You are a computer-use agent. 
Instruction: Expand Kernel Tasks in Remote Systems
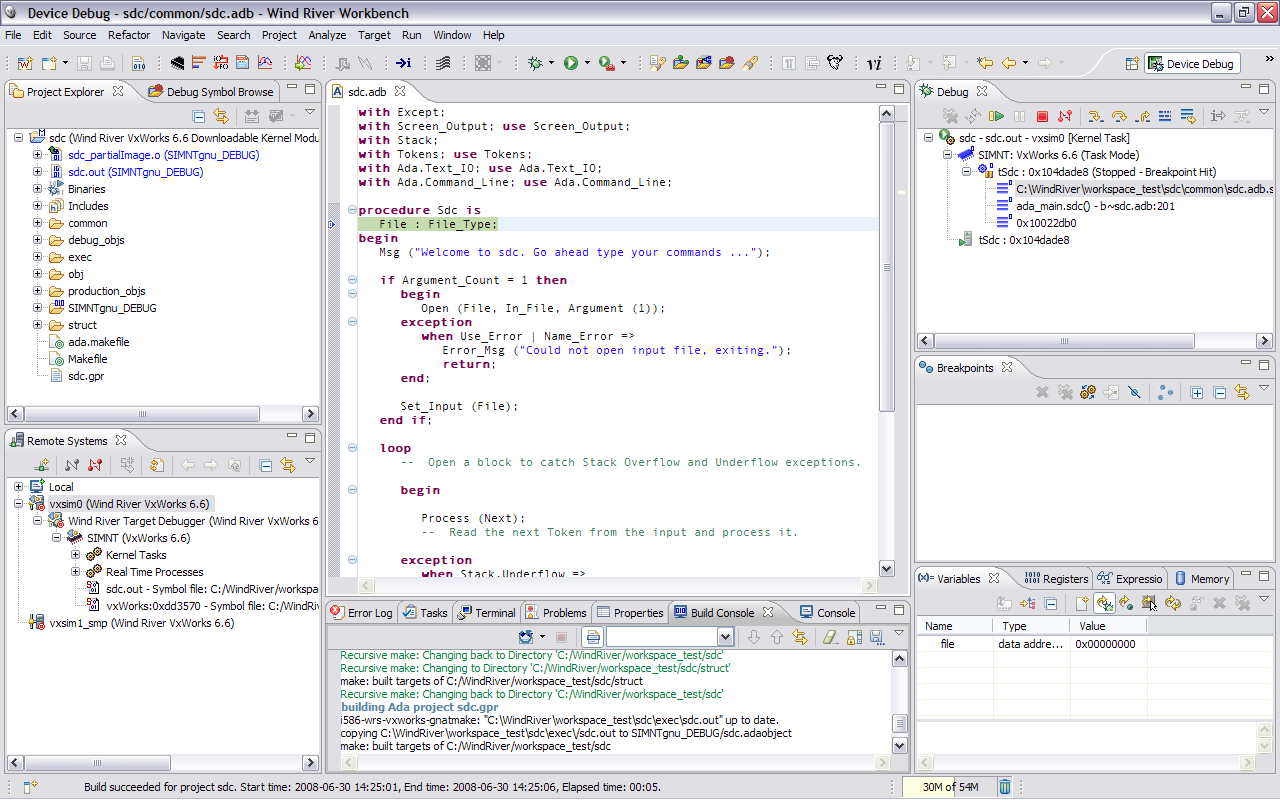tap(76, 555)
